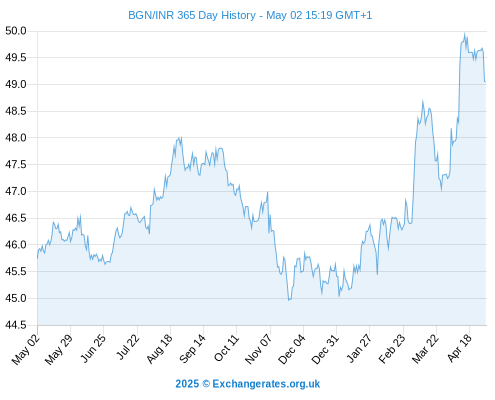Click the chart peak near 50.0 in April
Image resolution: width=495 pixels, height=400 pixels.
coord(465,33)
